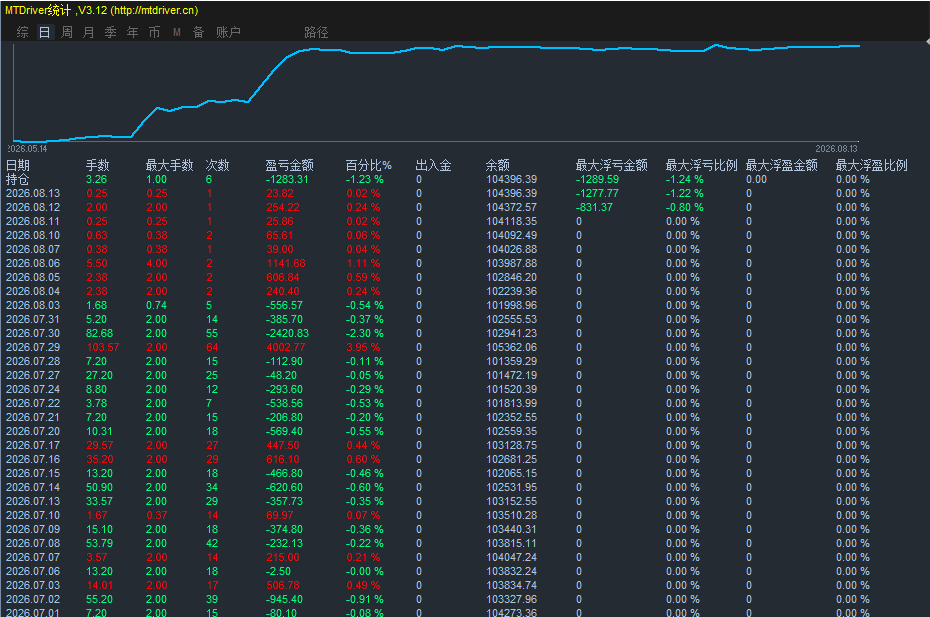Select the 日 daily tab
The width and height of the screenshot is (930, 617).
pyautogui.click(x=44, y=32)
